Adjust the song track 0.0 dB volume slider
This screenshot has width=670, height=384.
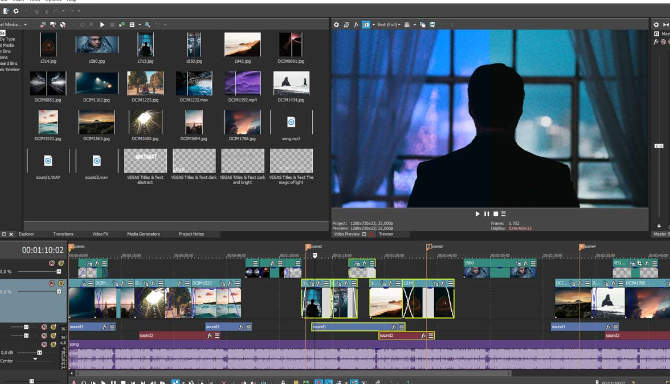[39, 353]
